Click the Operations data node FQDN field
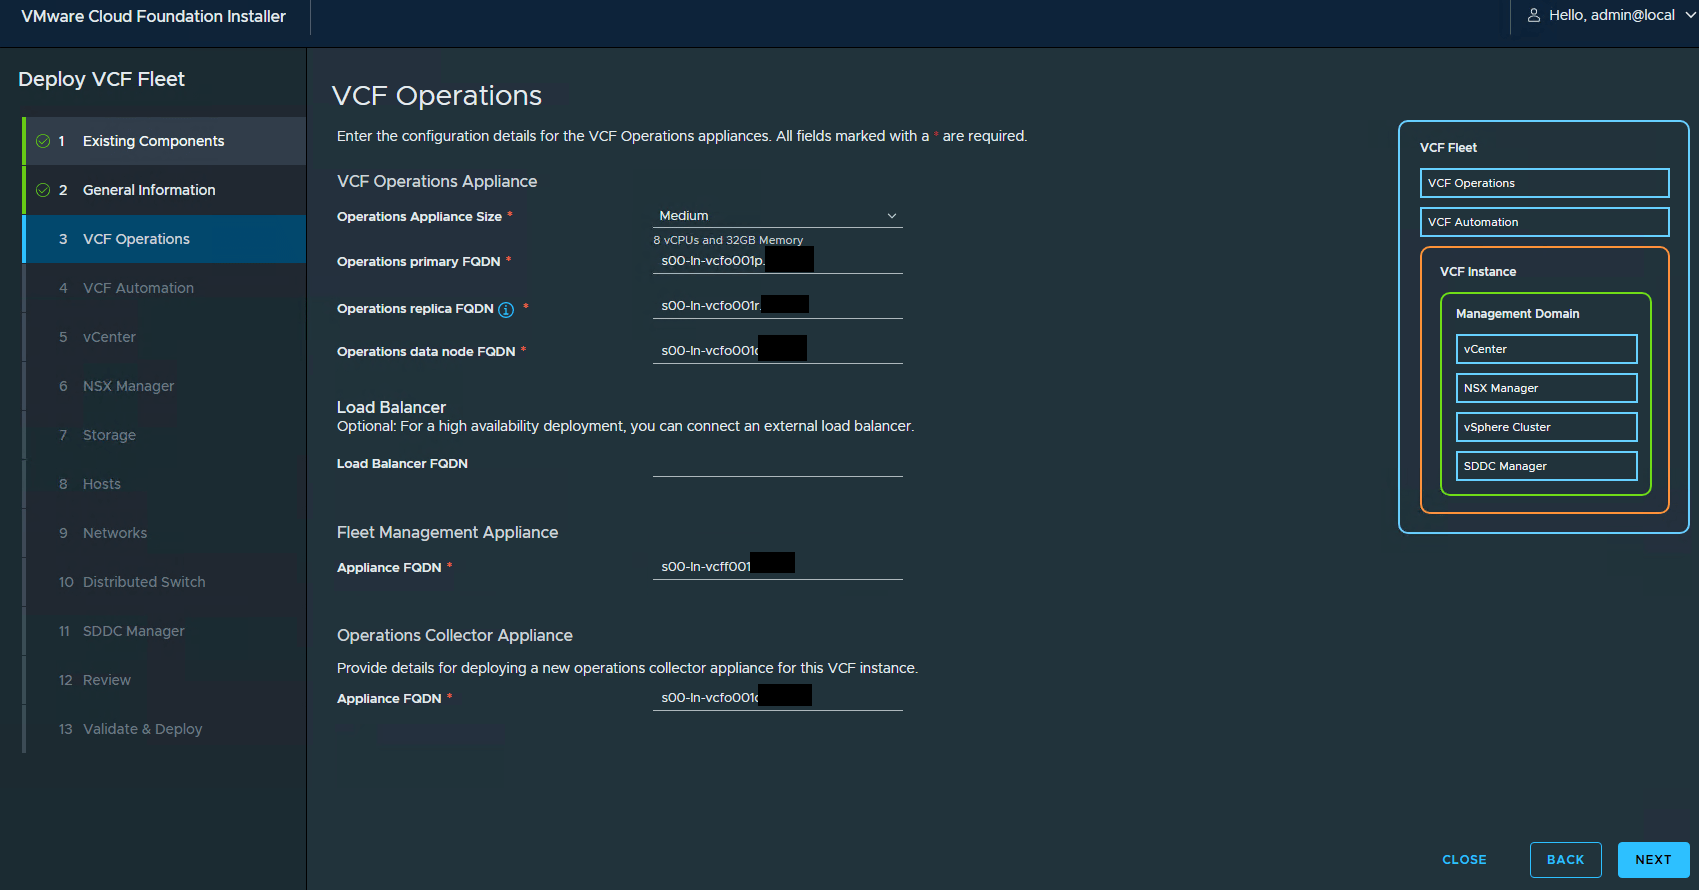1699x890 pixels. click(778, 351)
